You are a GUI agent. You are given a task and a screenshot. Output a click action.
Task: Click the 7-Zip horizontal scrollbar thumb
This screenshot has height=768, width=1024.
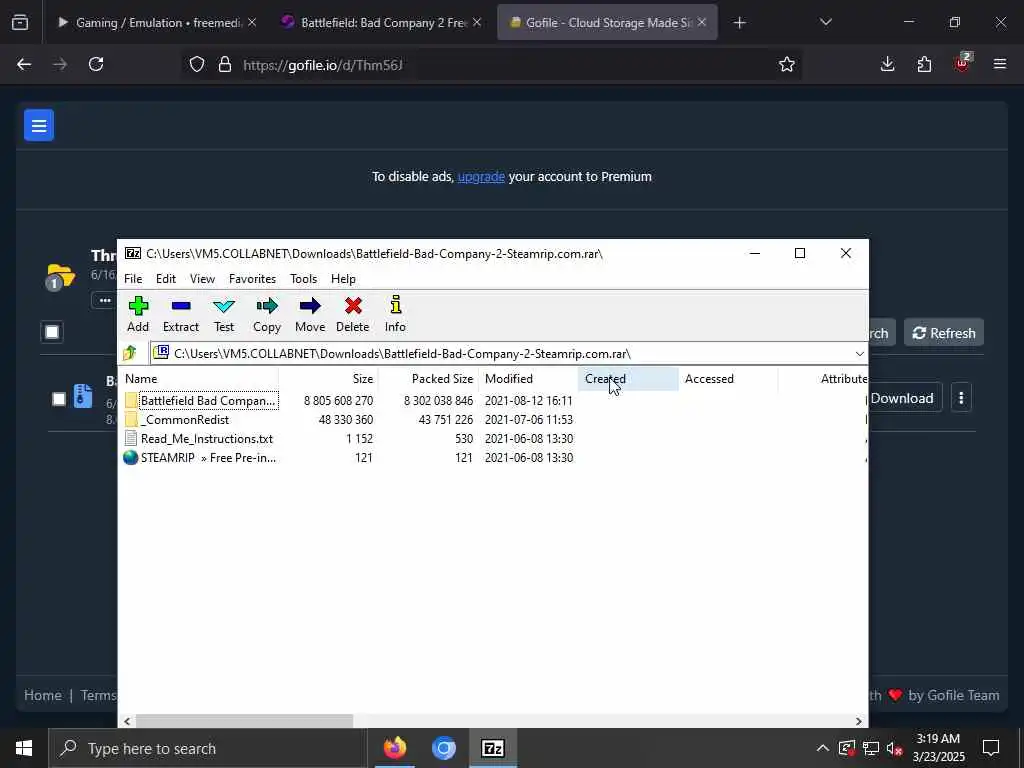coord(244,721)
